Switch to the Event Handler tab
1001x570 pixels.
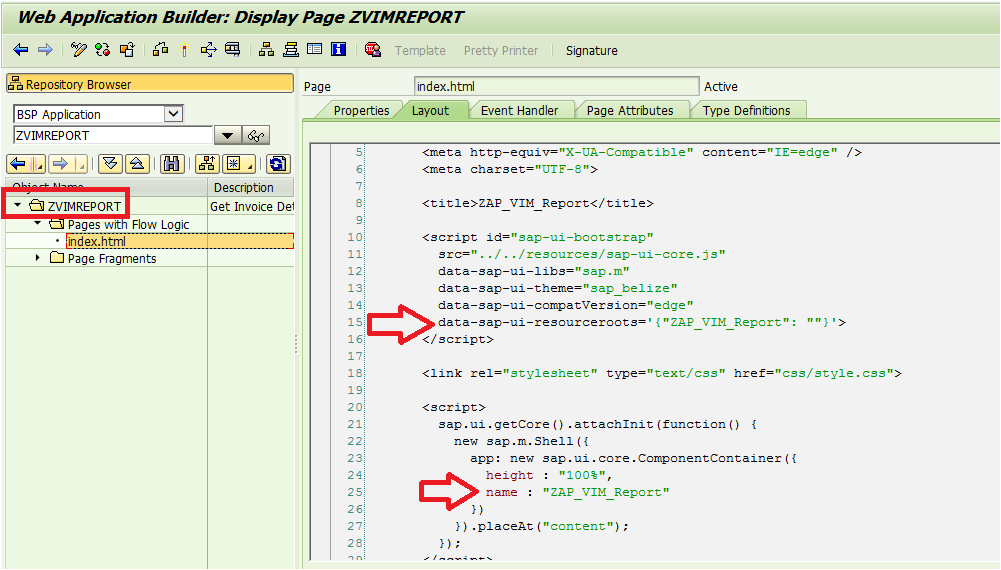click(520, 110)
